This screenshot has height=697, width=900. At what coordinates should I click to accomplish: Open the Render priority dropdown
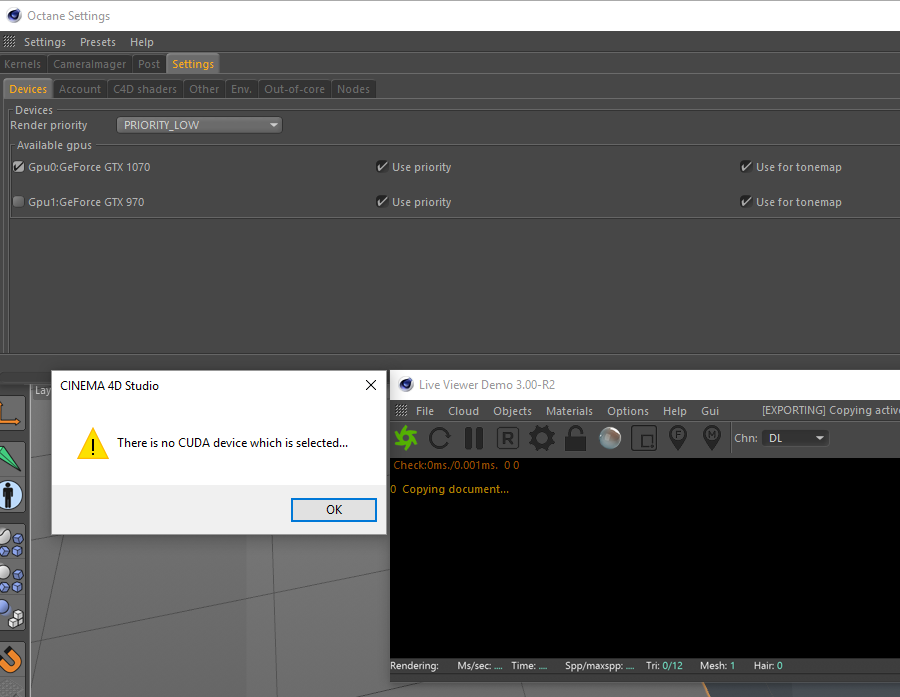tap(199, 125)
